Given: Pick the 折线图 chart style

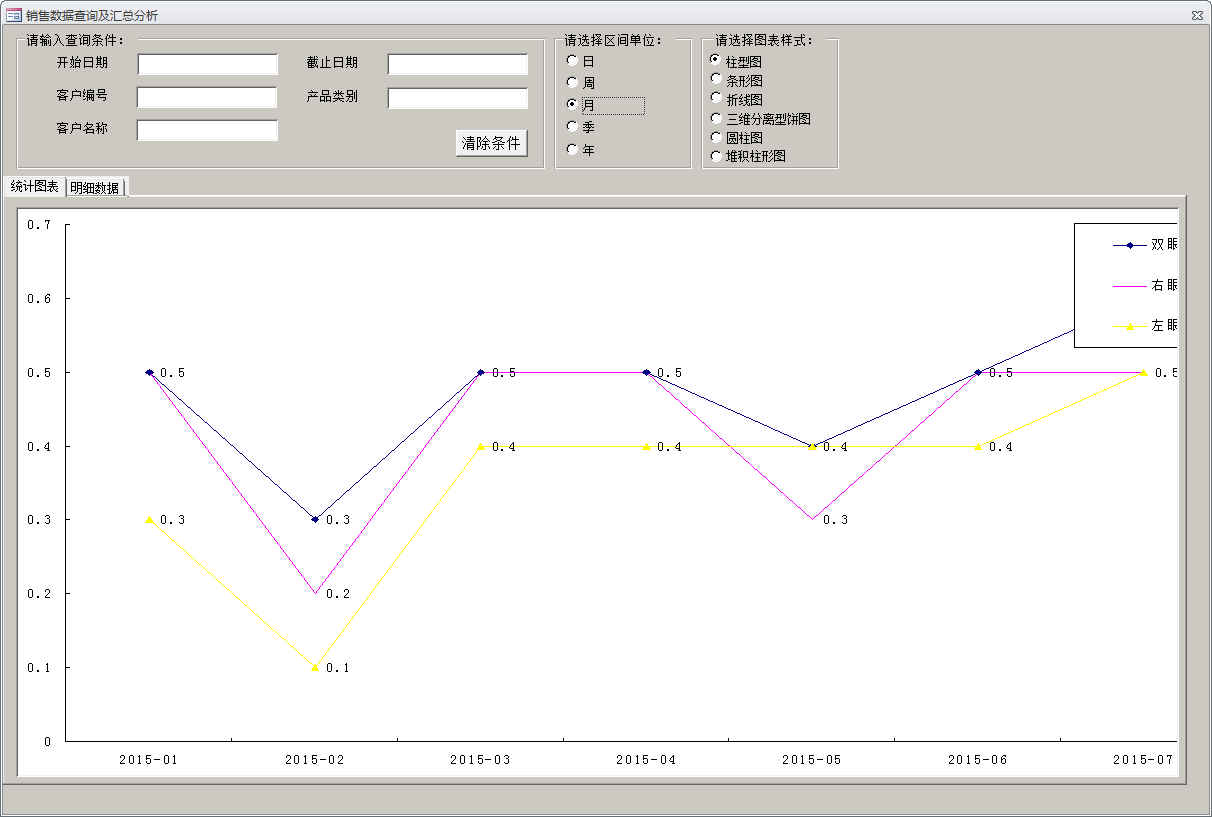Looking at the screenshot, I should [716, 98].
